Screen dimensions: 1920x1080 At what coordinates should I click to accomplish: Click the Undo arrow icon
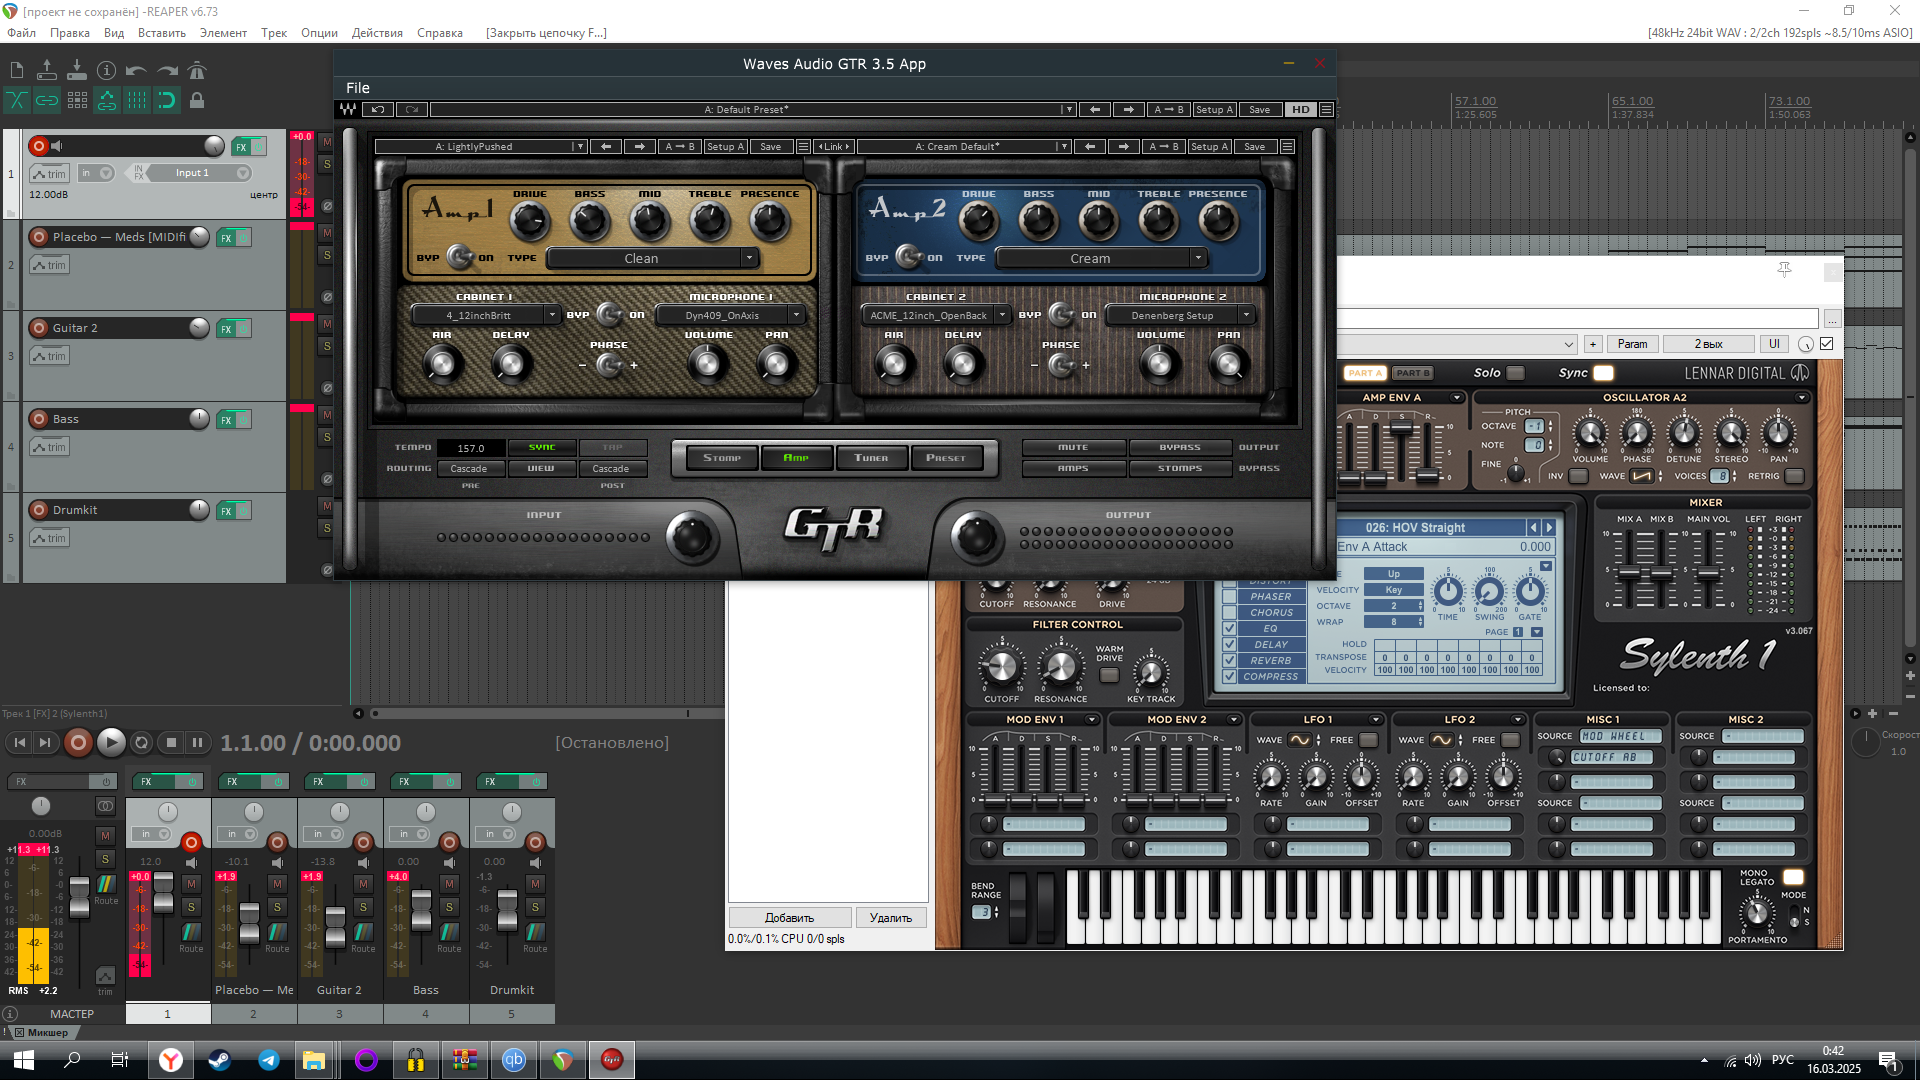coord(137,70)
